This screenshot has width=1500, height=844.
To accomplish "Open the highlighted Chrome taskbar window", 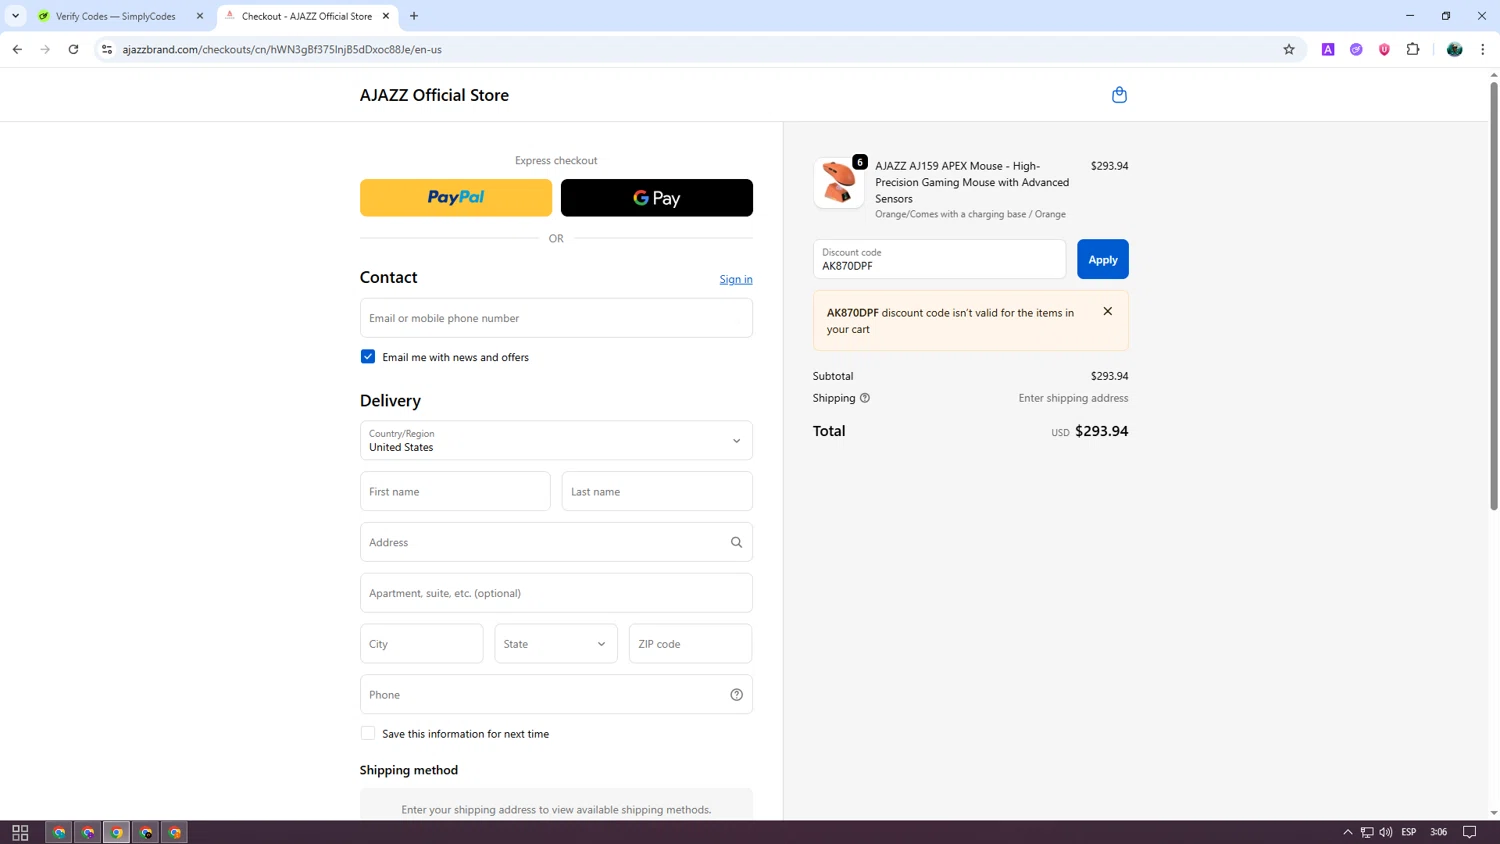I will click(117, 832).
